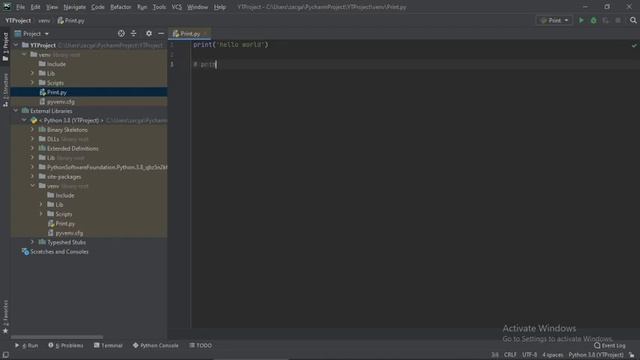The width and height of the screenshot is (640, 360).
Task: Expand the Typeshed Stubs node
Action: tap(32, 242)
